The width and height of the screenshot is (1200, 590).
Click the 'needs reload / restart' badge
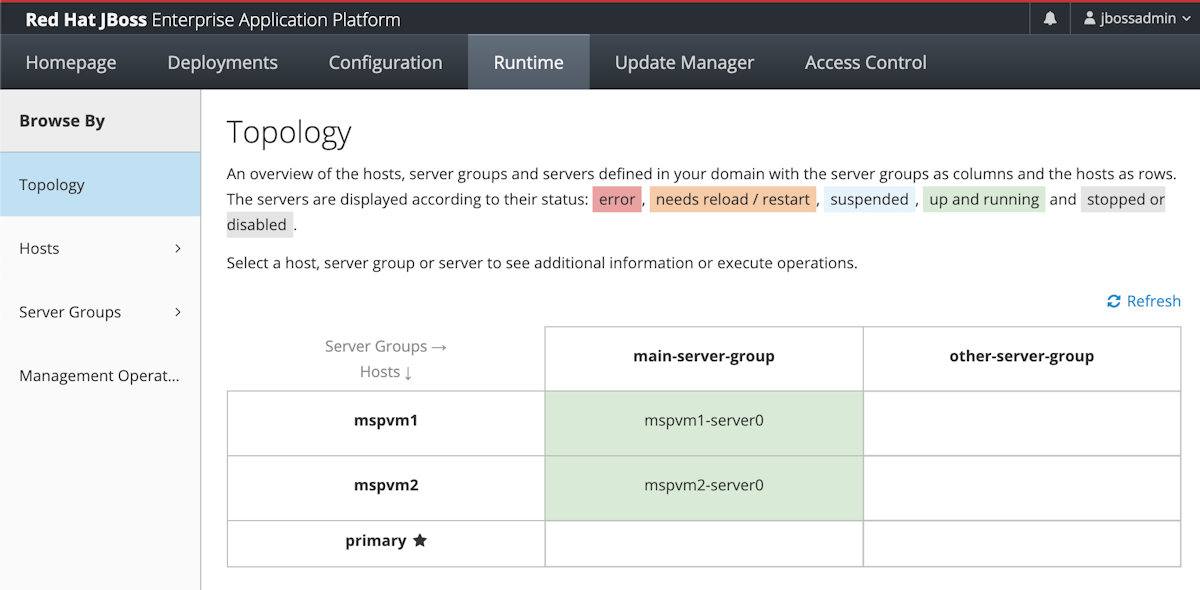(x=733, y=199)
